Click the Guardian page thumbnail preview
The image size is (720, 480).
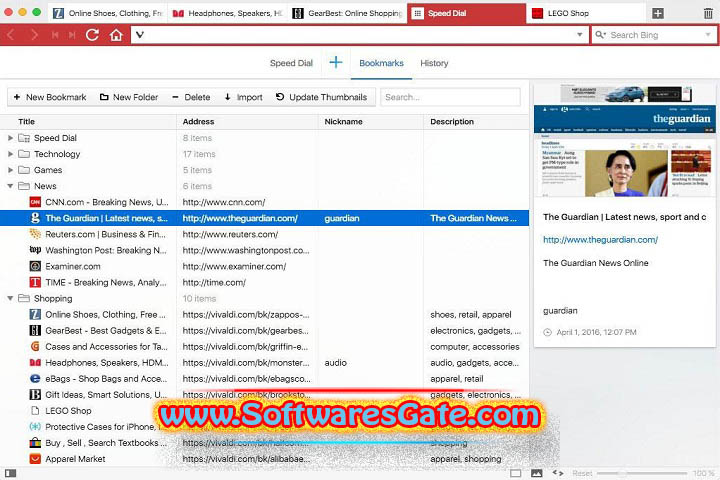tap(624, 140)
